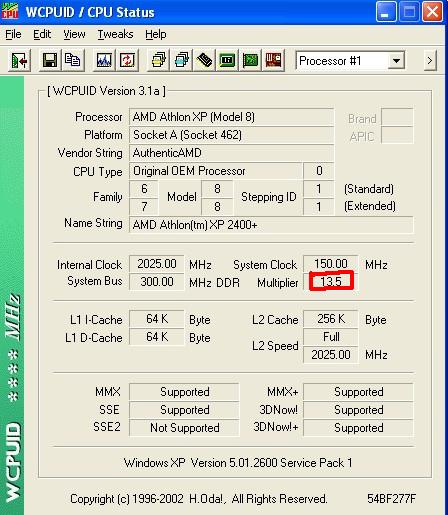
Task: Click the red refresh arrows icon
Action: (127, 61)
